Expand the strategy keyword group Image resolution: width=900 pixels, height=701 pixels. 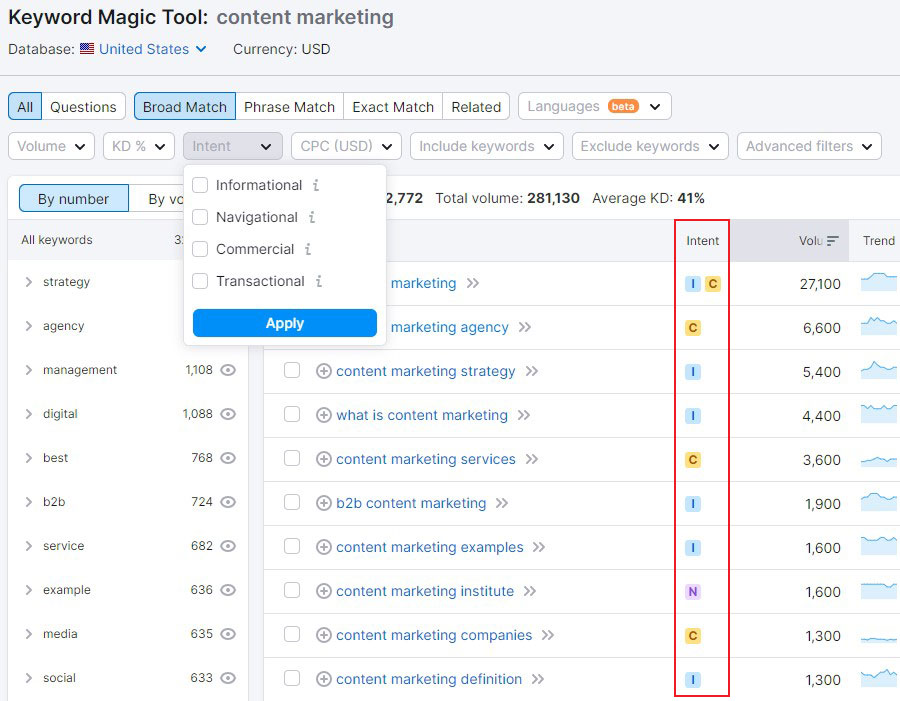(x=29, y=282)
